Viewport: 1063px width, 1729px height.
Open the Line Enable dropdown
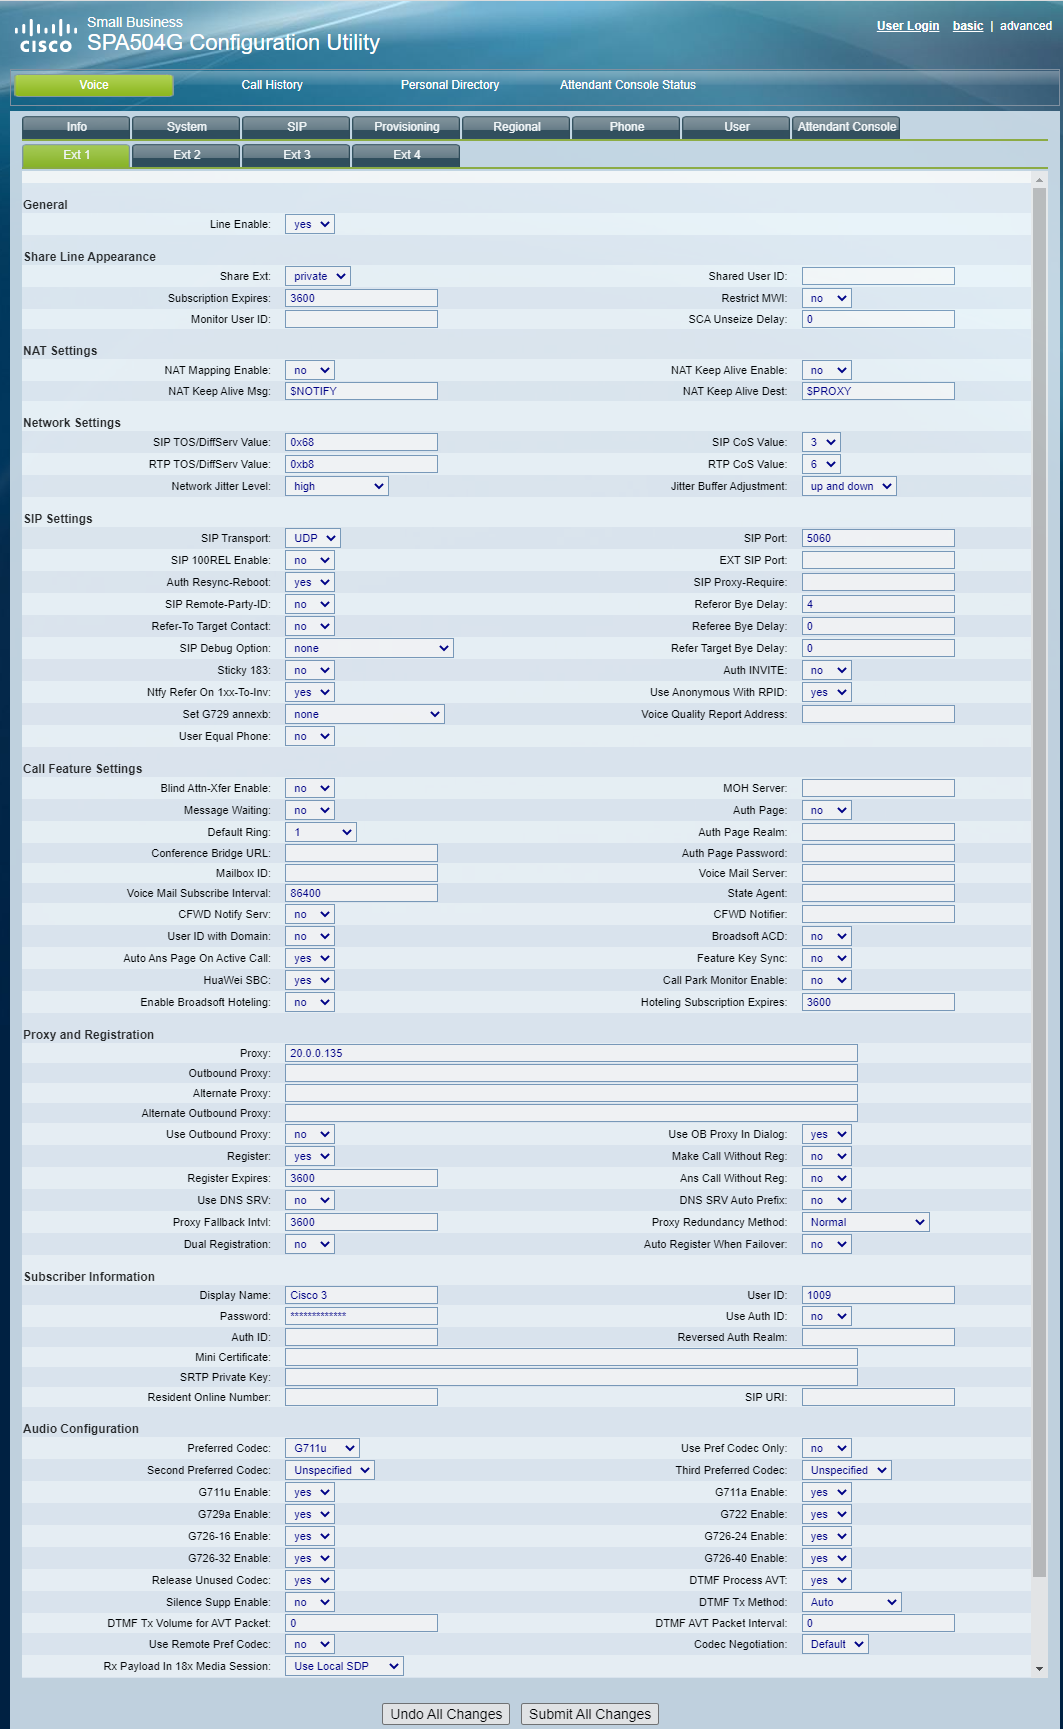(x=310, y=224)
